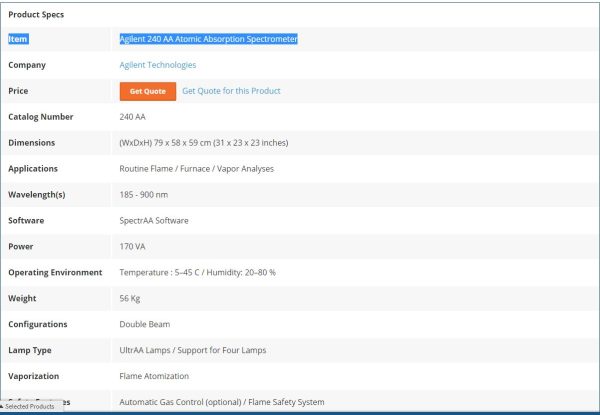Click the Double Beam configuration value

point(145,324)
